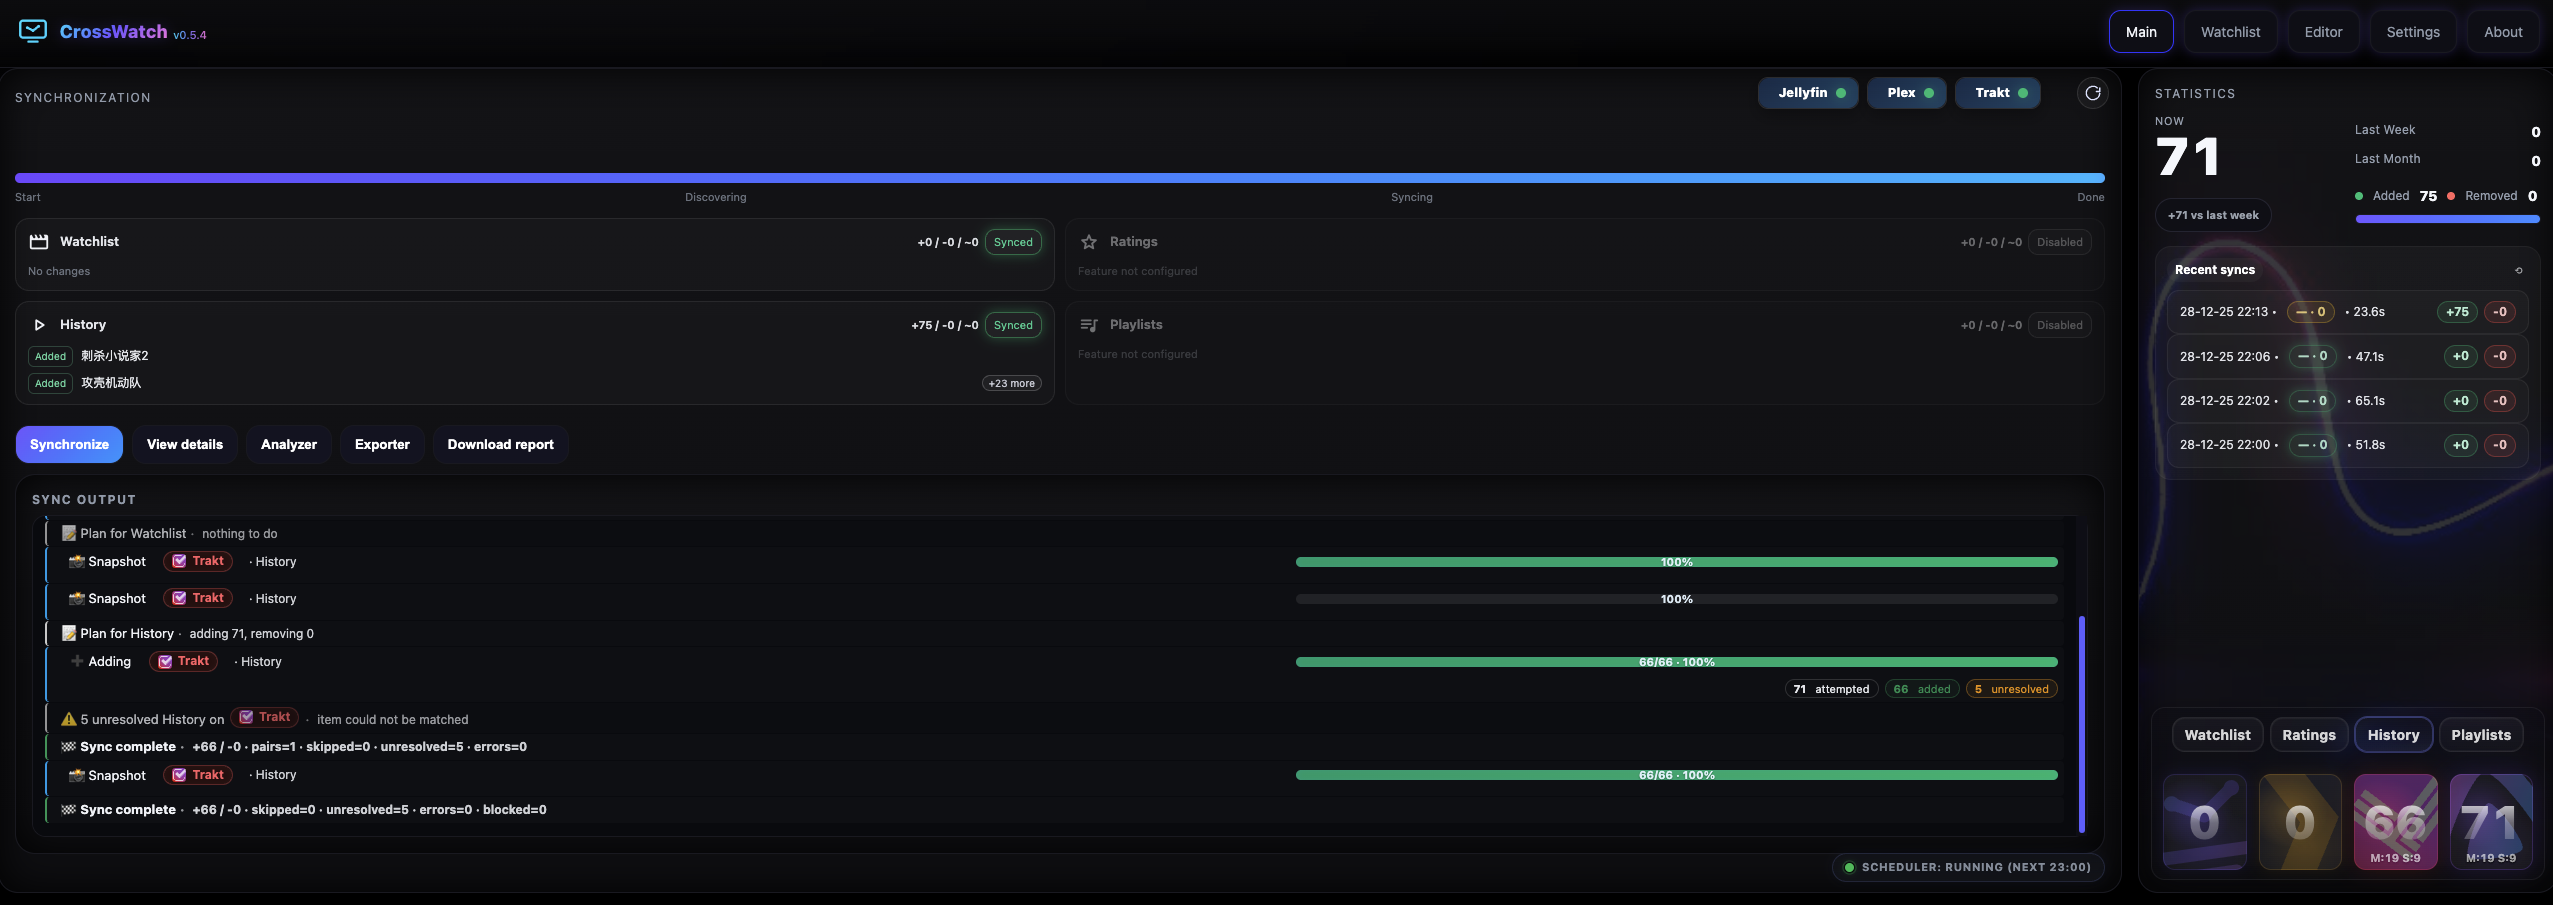2553x905 pixels.
Task: Click the History play icon
Action: pos(39,325)
